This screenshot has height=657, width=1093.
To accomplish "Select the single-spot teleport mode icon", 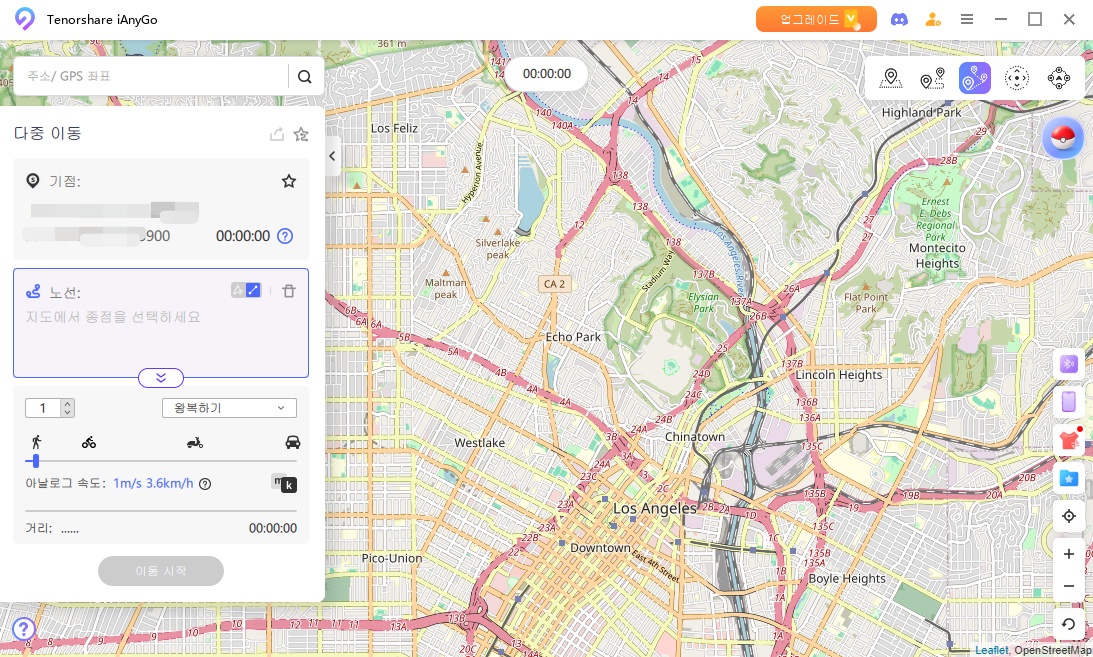I will 891,78.
